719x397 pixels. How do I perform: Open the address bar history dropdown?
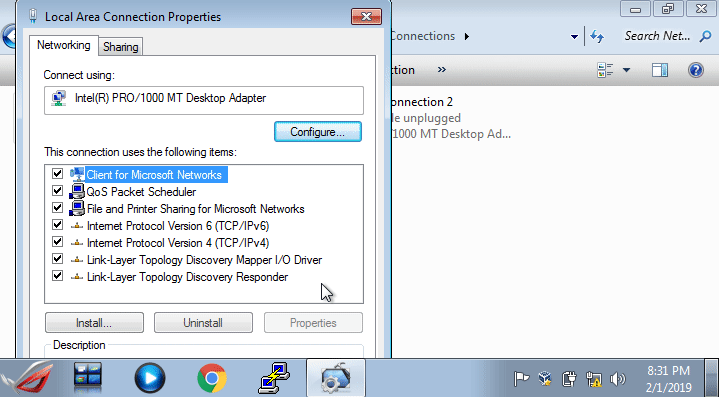(x=574, y=37)
